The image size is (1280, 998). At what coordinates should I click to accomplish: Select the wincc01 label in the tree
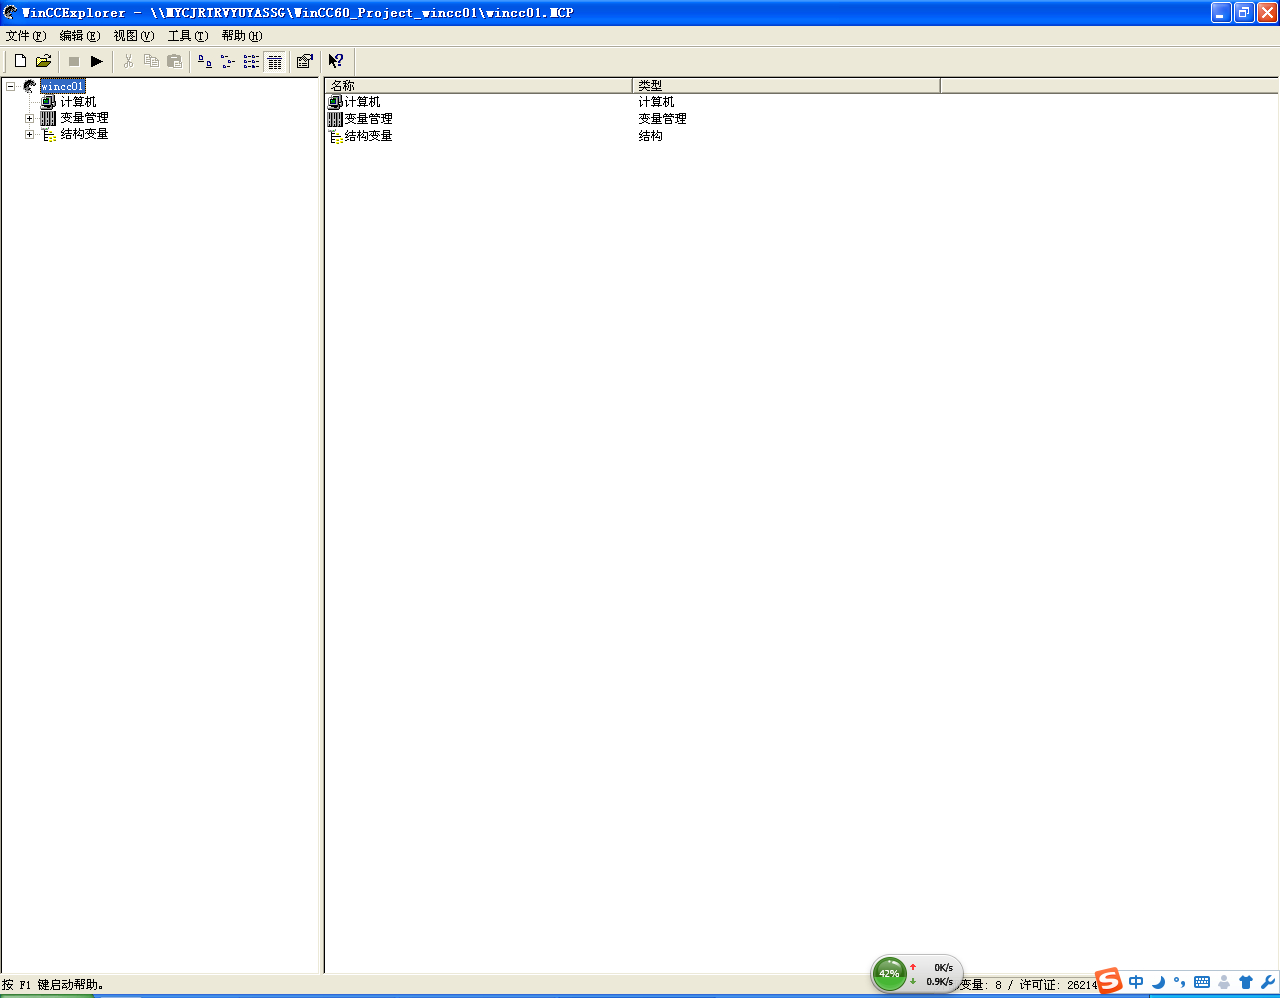63,86
